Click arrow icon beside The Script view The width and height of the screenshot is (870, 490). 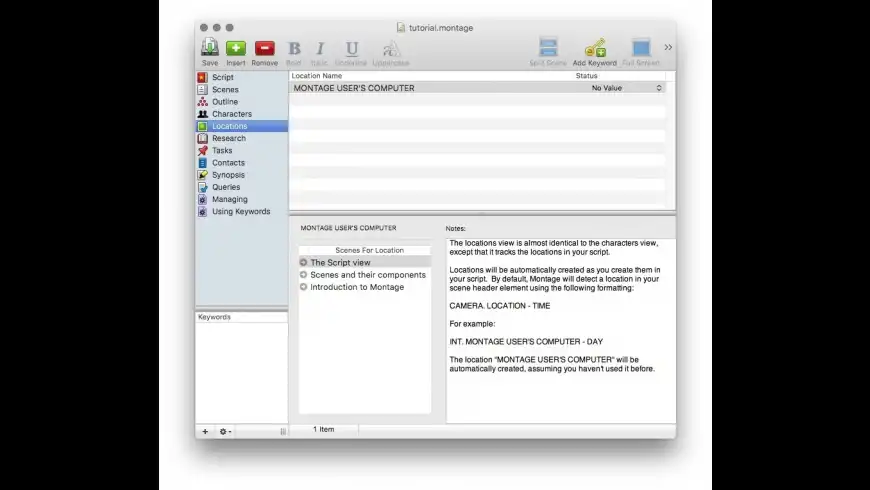(x=304, y=262)
